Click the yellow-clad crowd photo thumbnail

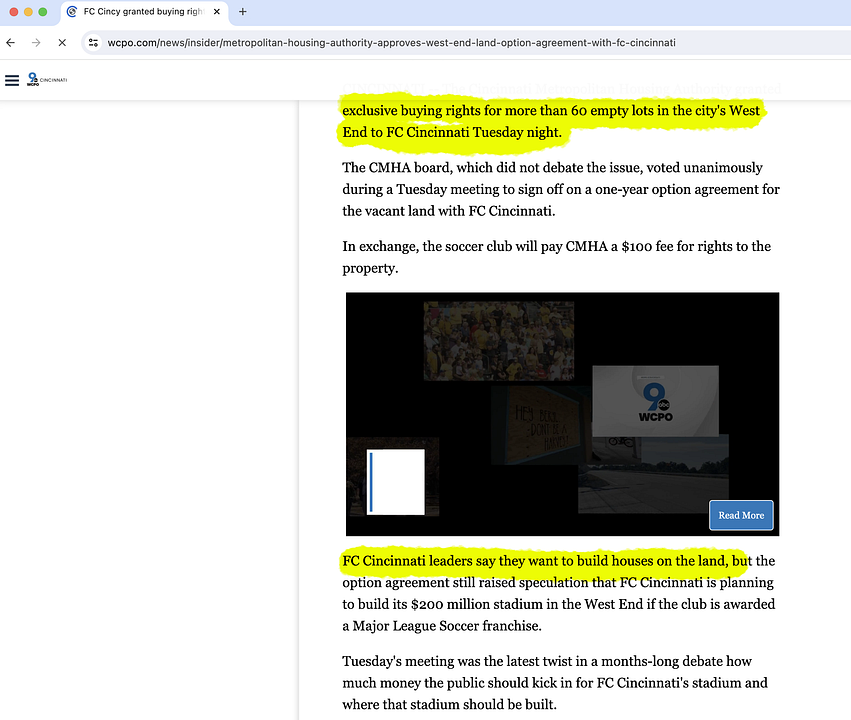pos(498,341)
